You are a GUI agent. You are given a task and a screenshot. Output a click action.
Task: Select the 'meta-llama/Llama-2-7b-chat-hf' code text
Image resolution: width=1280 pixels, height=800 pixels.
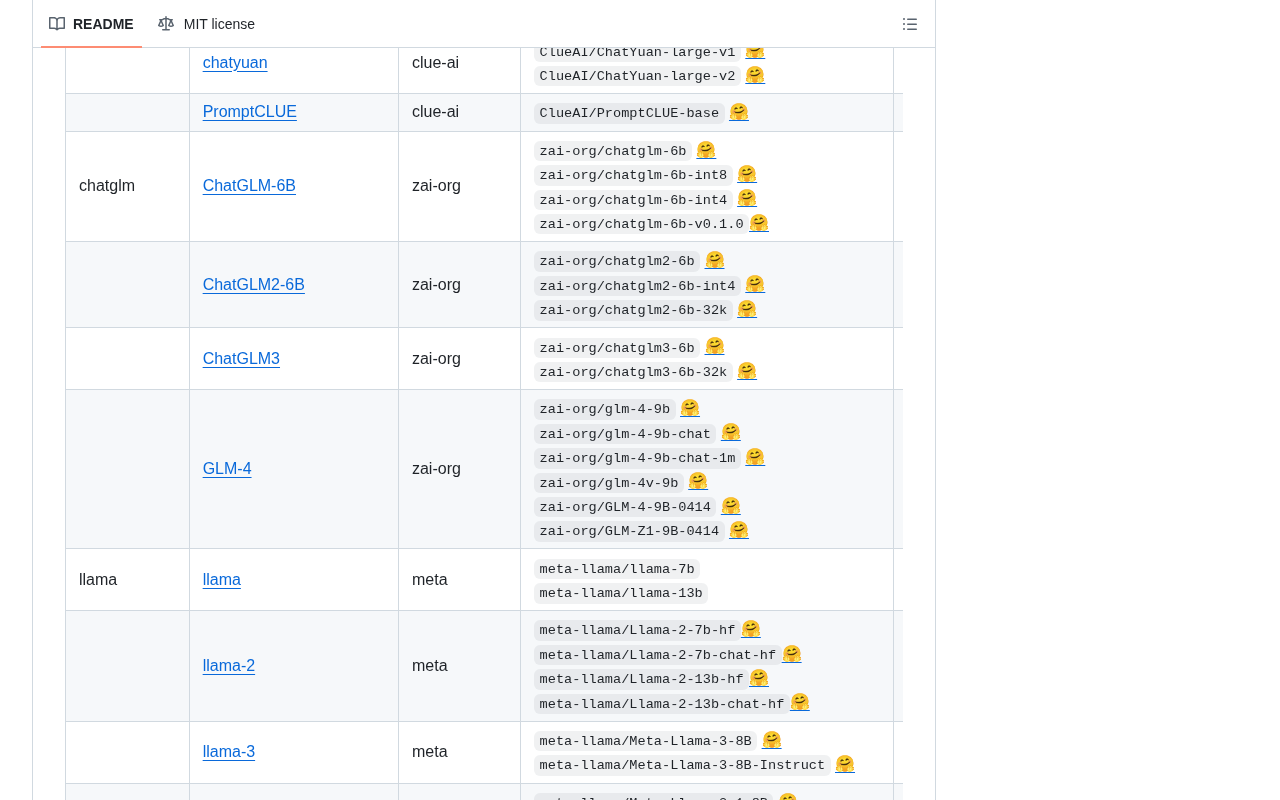tap(658, 655)
